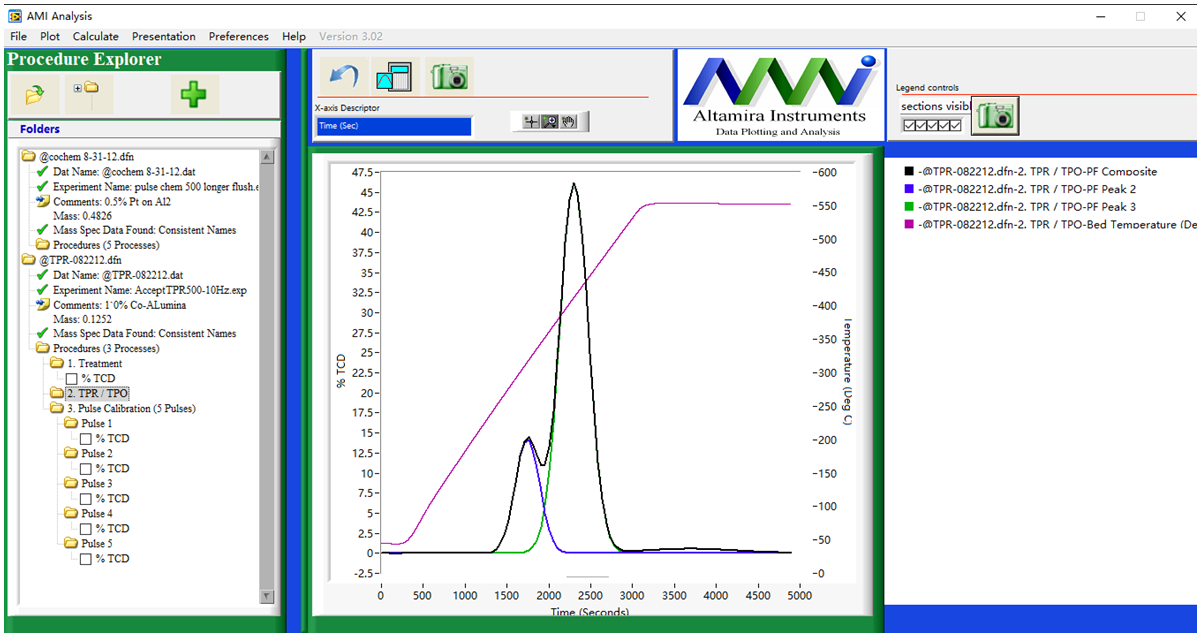Click the green plus add icon

pyautogui.click(x=193, y=95)
